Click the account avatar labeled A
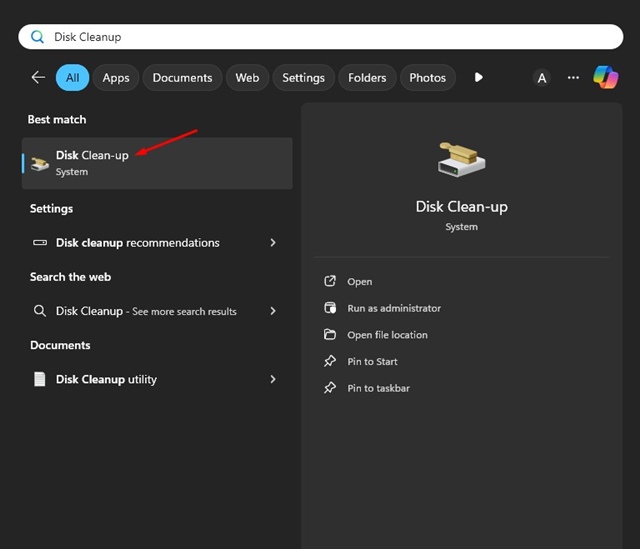Viewport: 640px width, 549px height. 542,78
